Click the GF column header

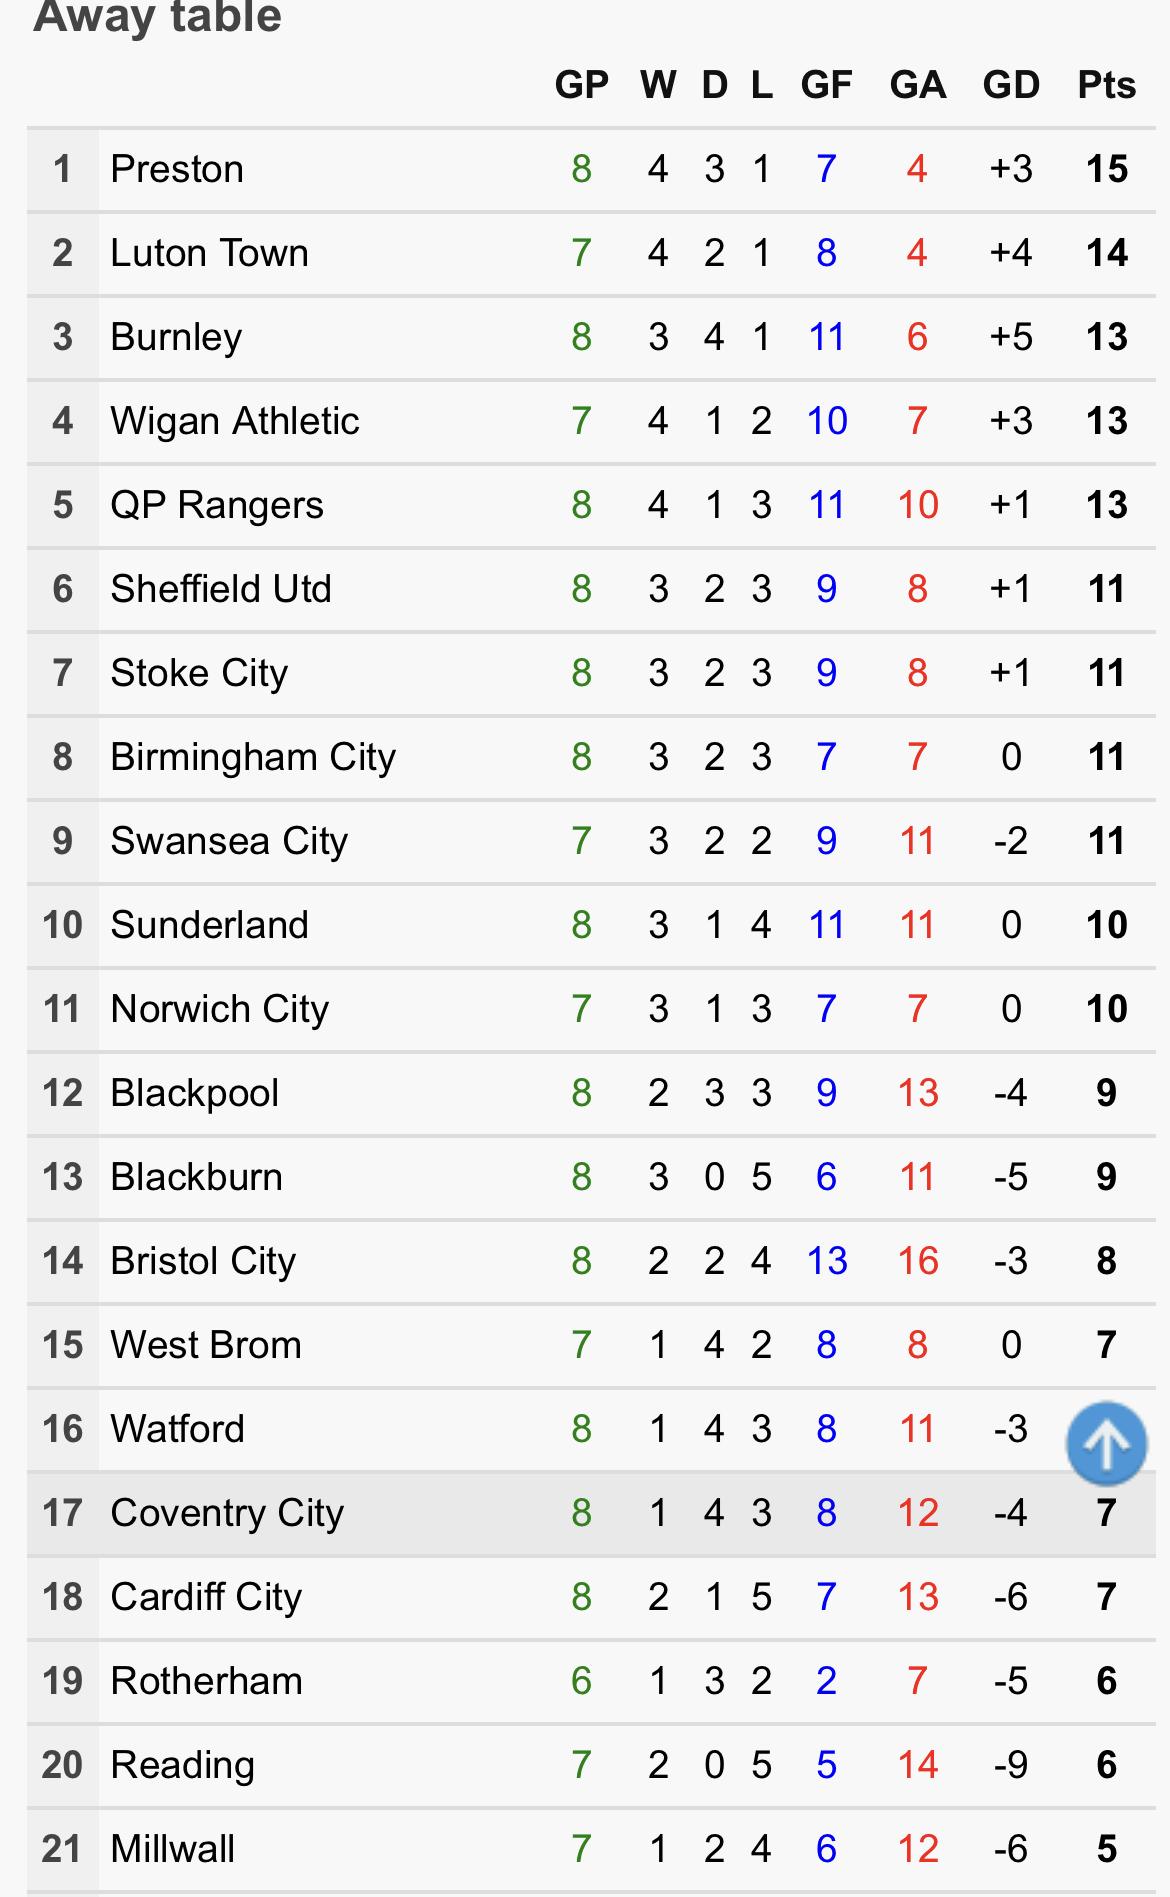click(x=826, y=85)
